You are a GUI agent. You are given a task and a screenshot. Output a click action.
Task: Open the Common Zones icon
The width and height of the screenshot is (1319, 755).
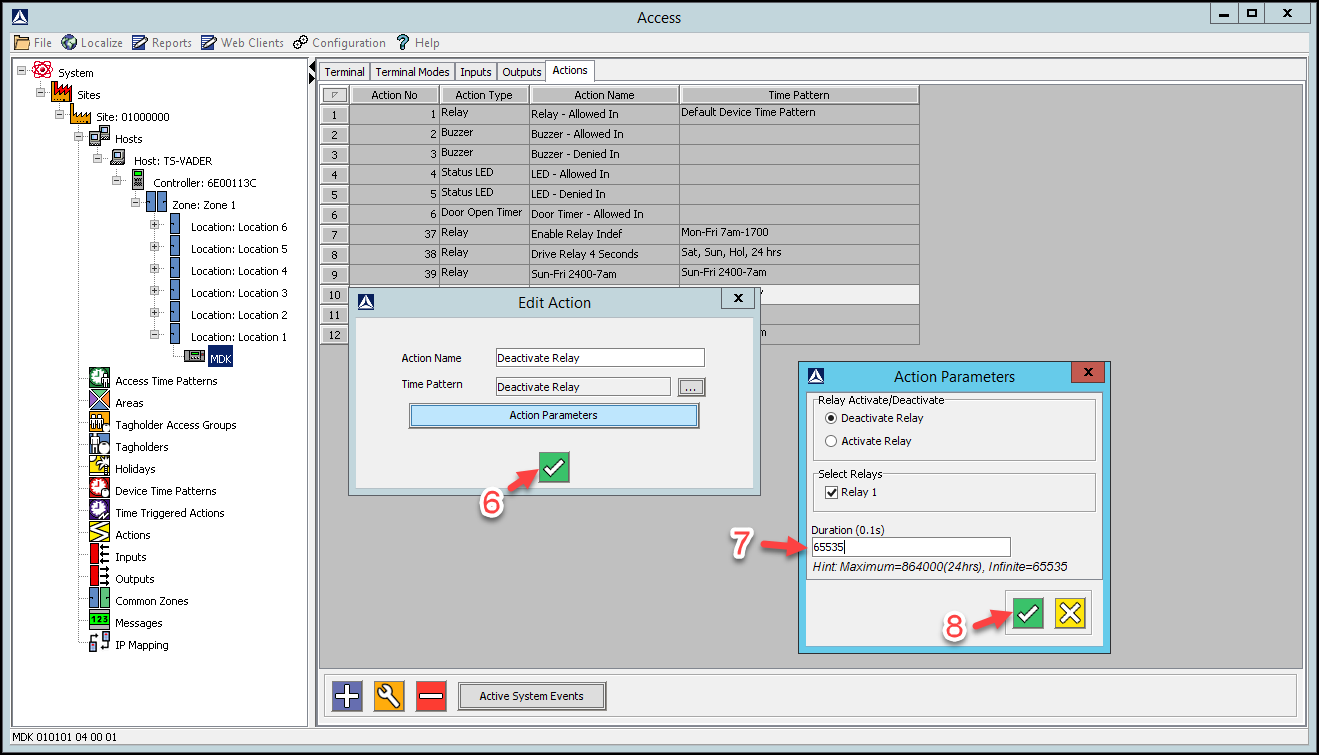point(99,599)
